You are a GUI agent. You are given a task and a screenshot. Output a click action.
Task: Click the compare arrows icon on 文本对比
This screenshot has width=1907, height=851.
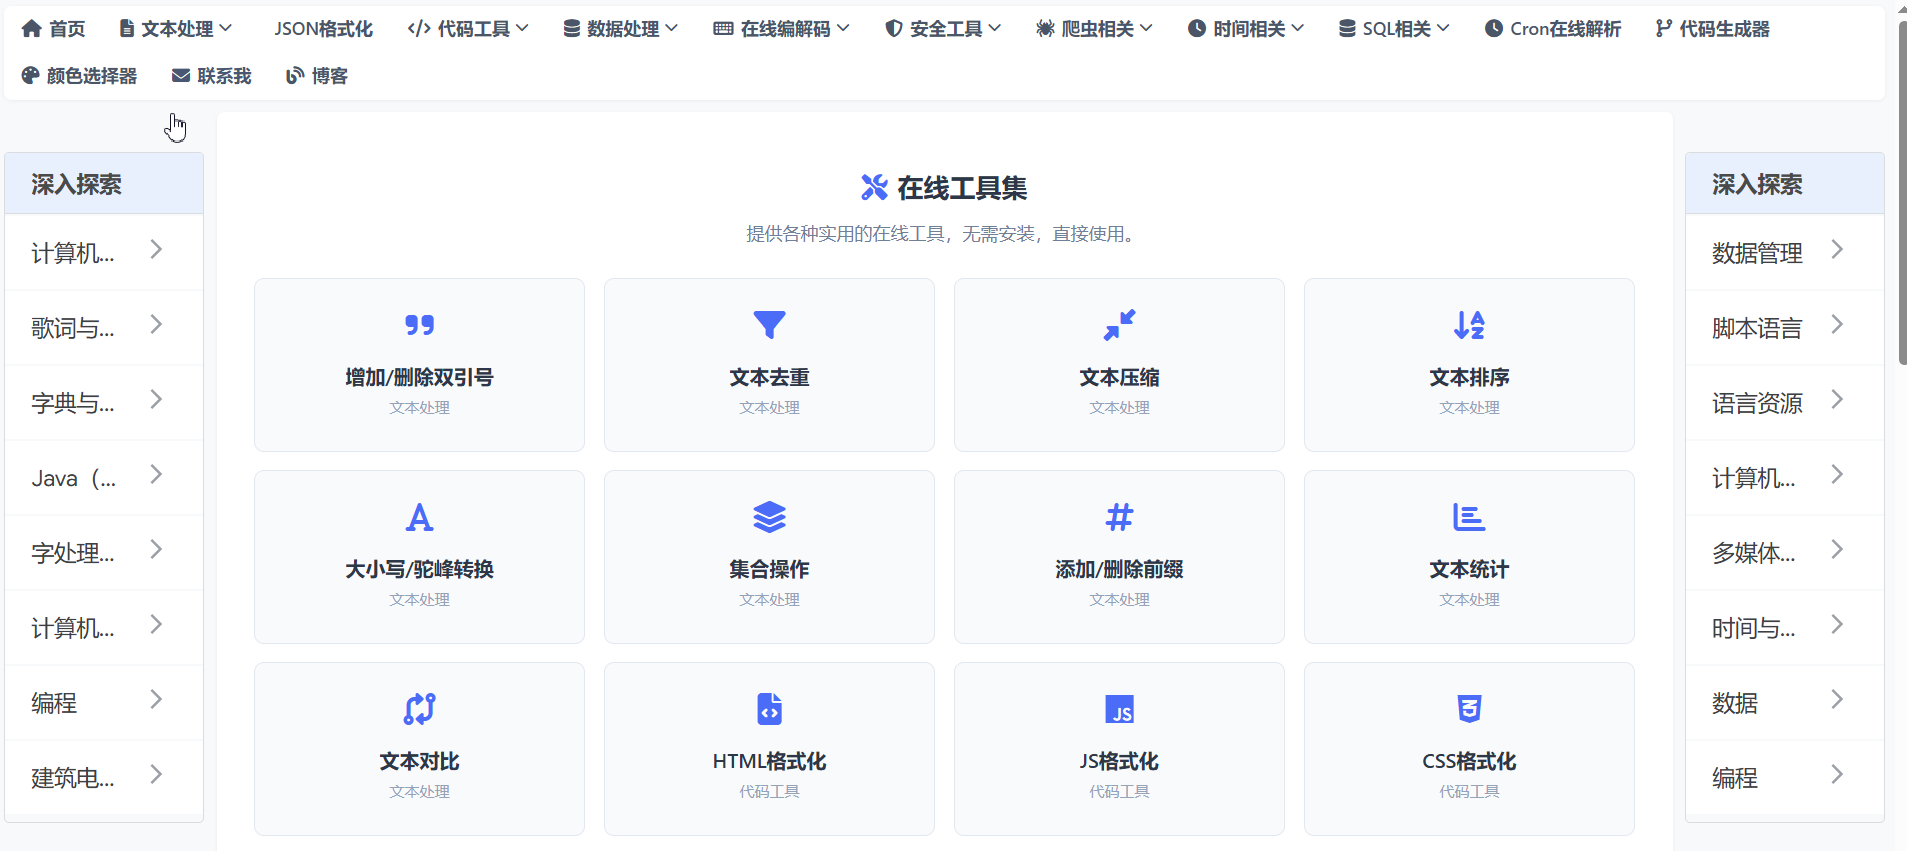419,709
